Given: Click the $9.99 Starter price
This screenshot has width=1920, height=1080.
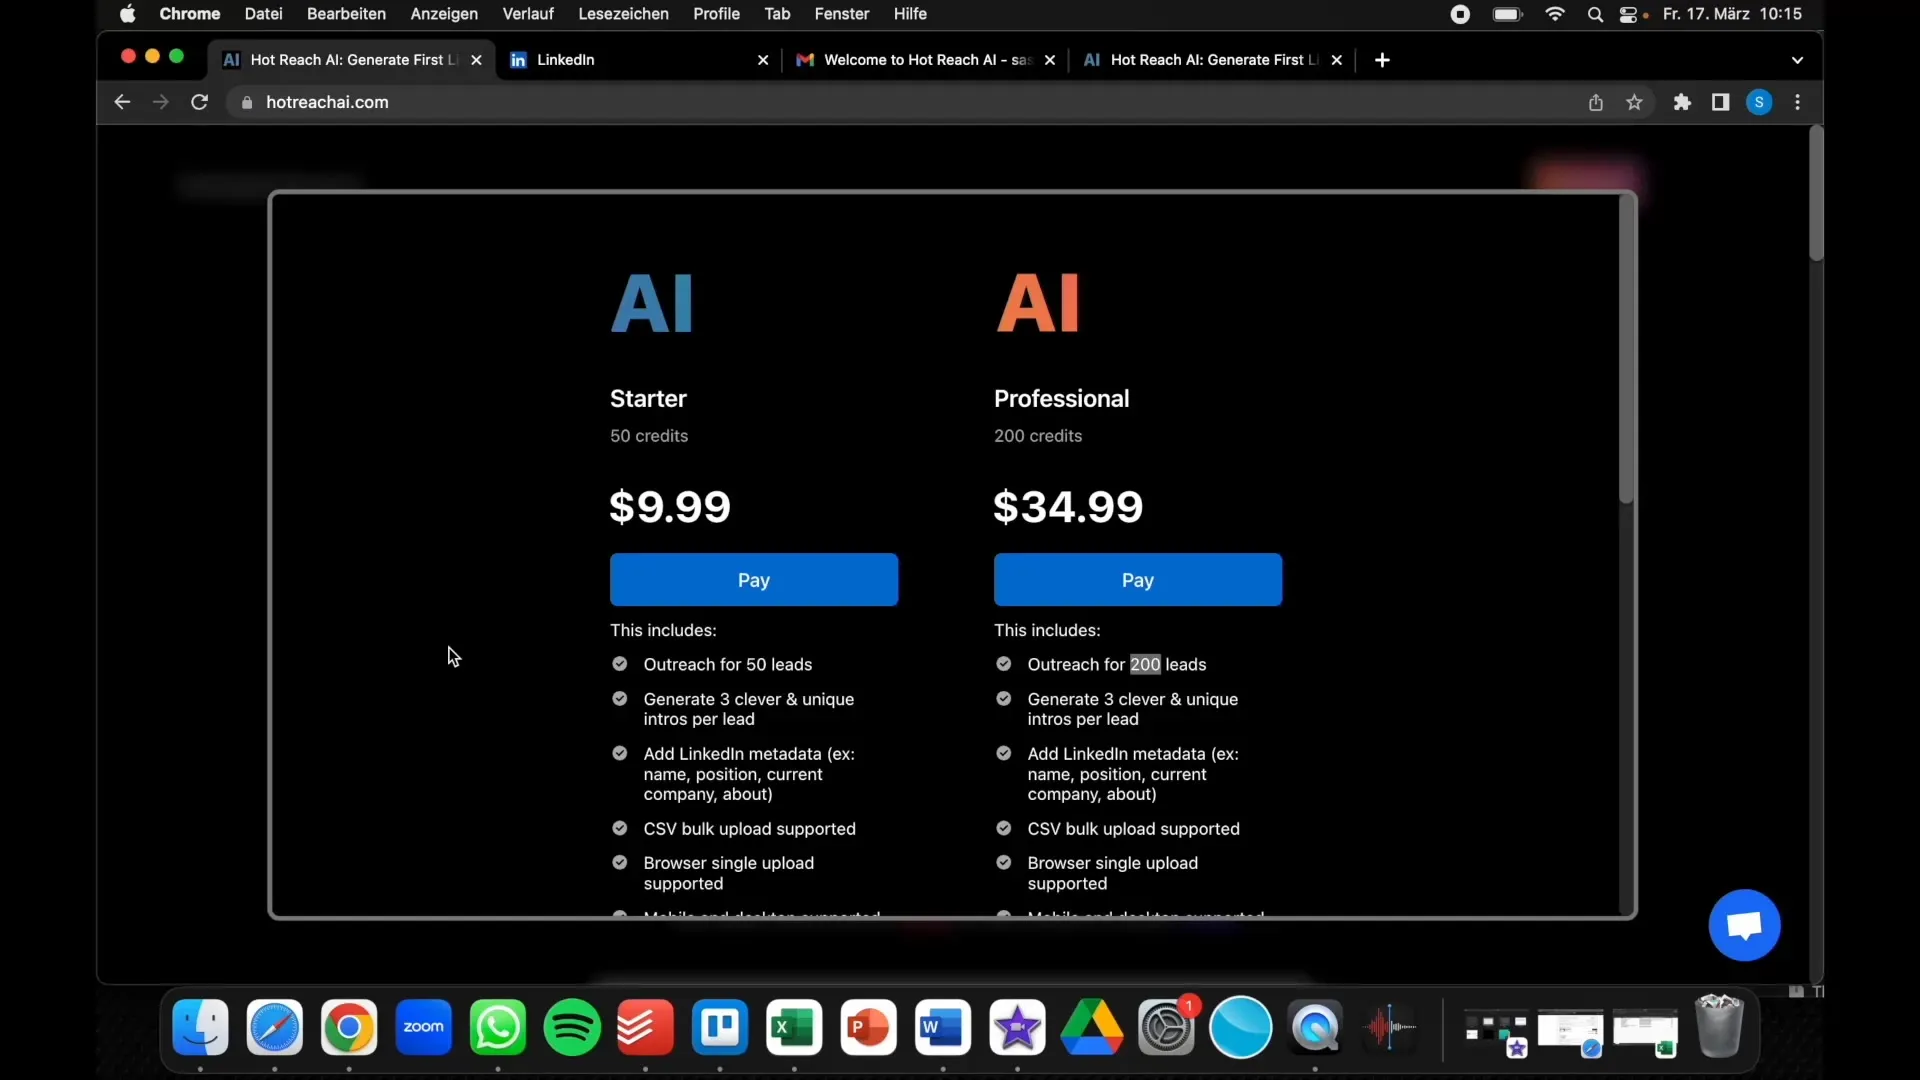Looking at the screenshot, I should (x=670, y=507).
